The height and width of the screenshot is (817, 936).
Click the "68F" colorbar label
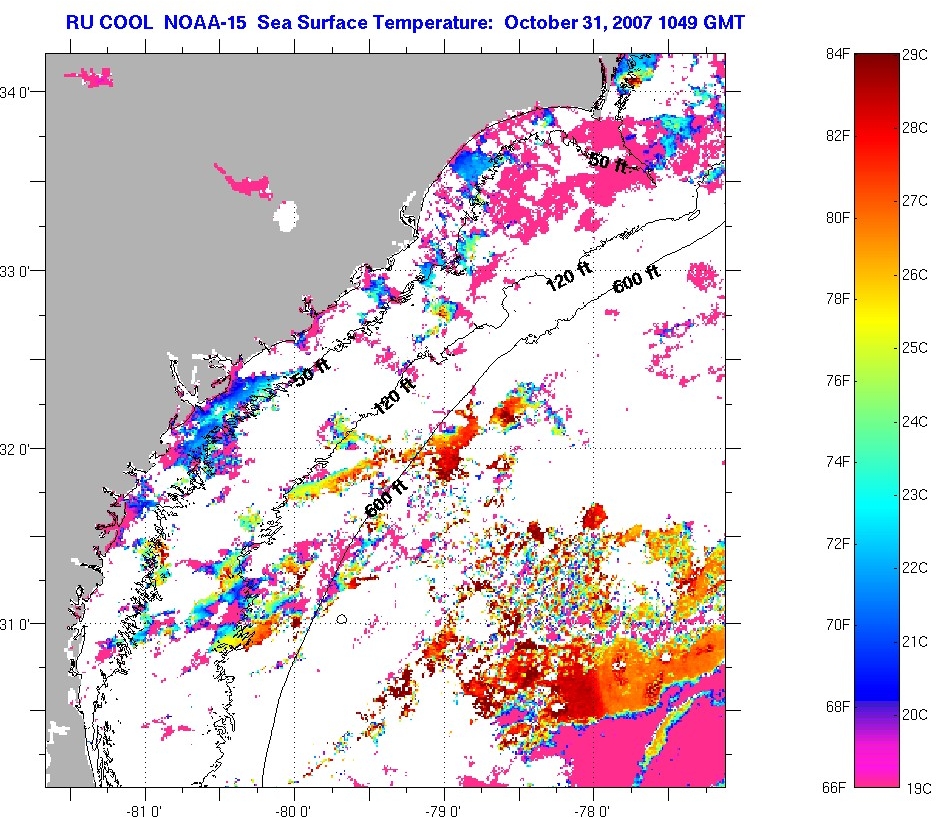tap(838, 707)
